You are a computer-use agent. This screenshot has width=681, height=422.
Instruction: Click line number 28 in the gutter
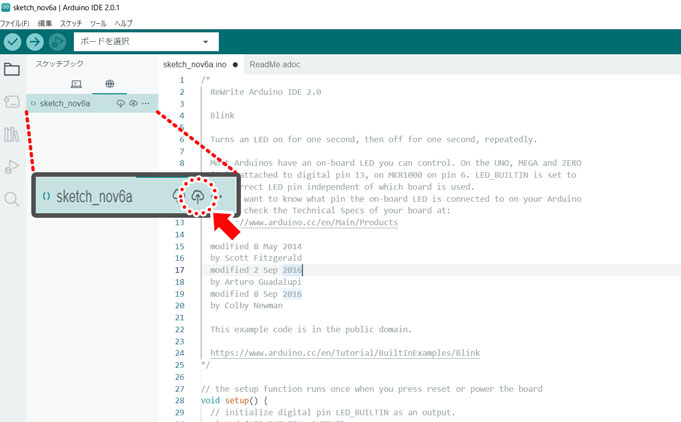180,401
